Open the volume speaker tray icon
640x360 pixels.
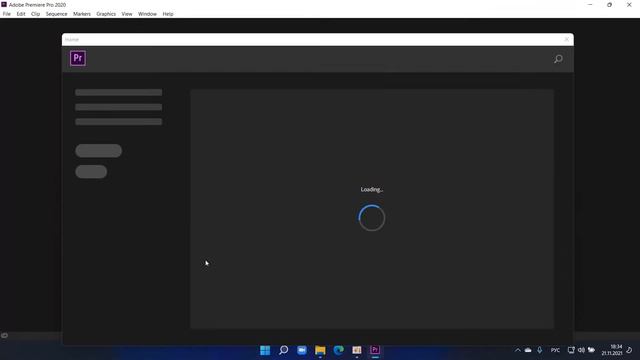click(x=581, y=350)
